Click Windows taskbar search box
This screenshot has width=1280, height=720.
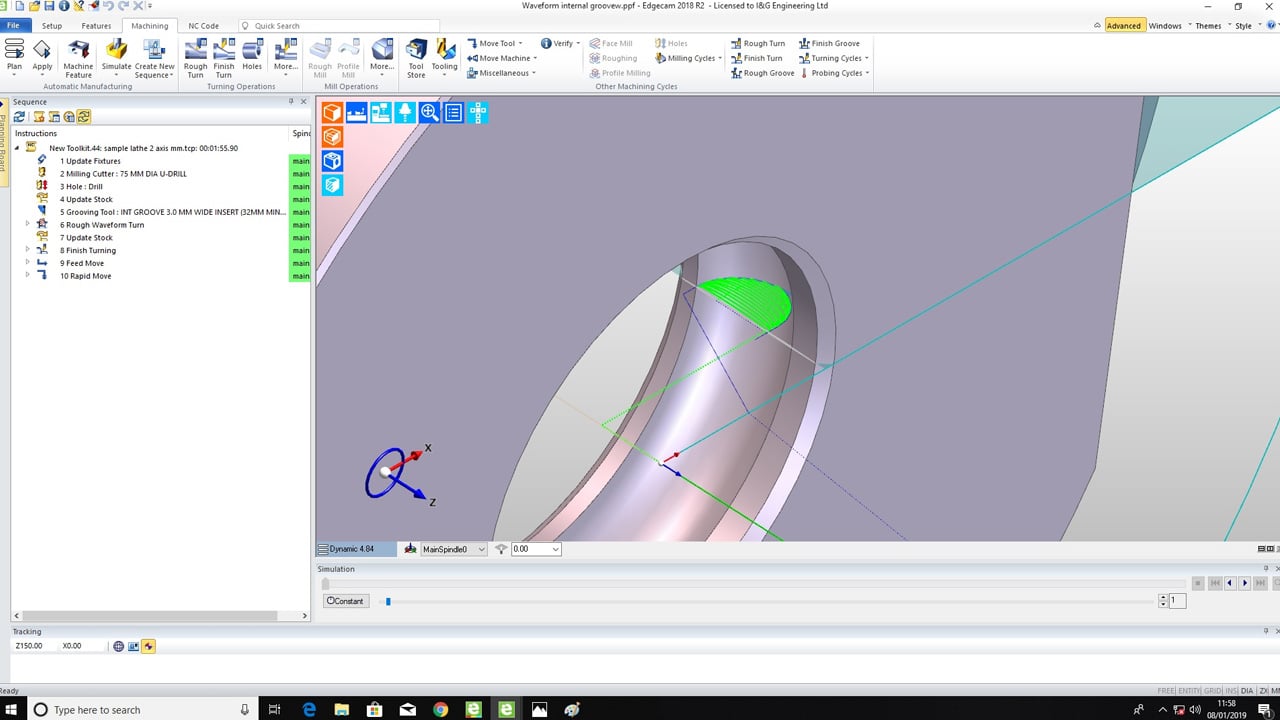pyautogui.click(x=142, y=709)
